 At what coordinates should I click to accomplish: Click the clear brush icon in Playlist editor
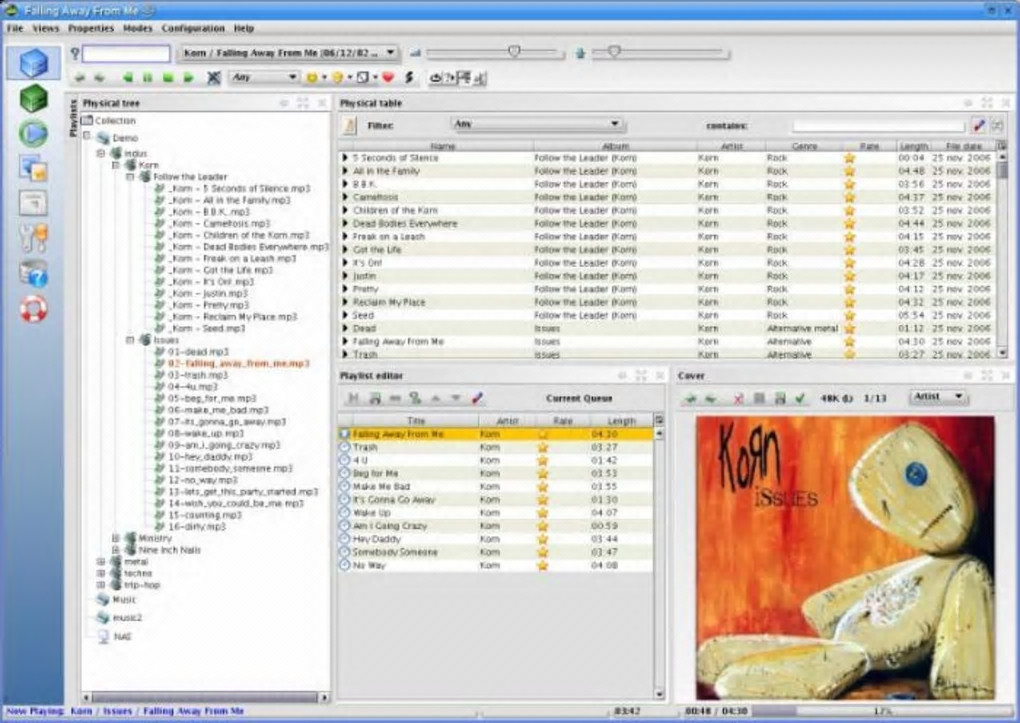coord(477,398)
